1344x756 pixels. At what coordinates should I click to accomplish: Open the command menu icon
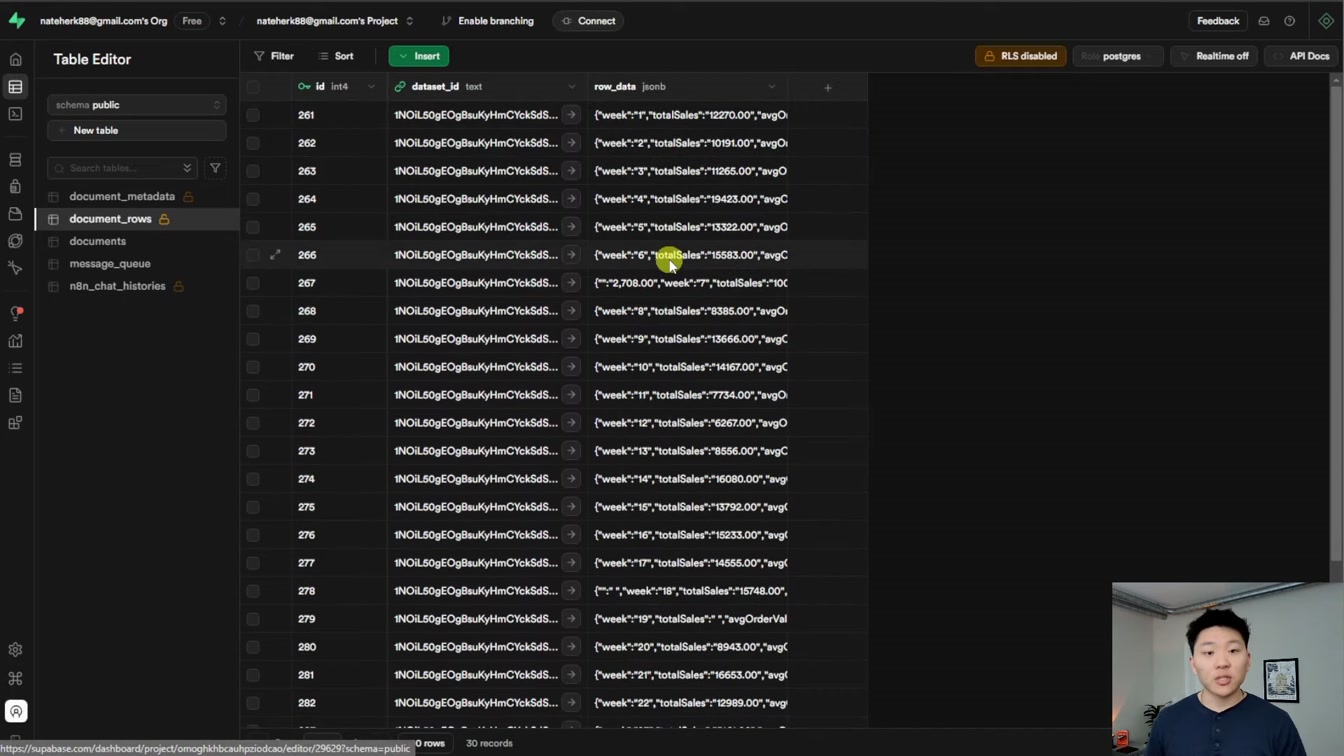tap(15, 678)
